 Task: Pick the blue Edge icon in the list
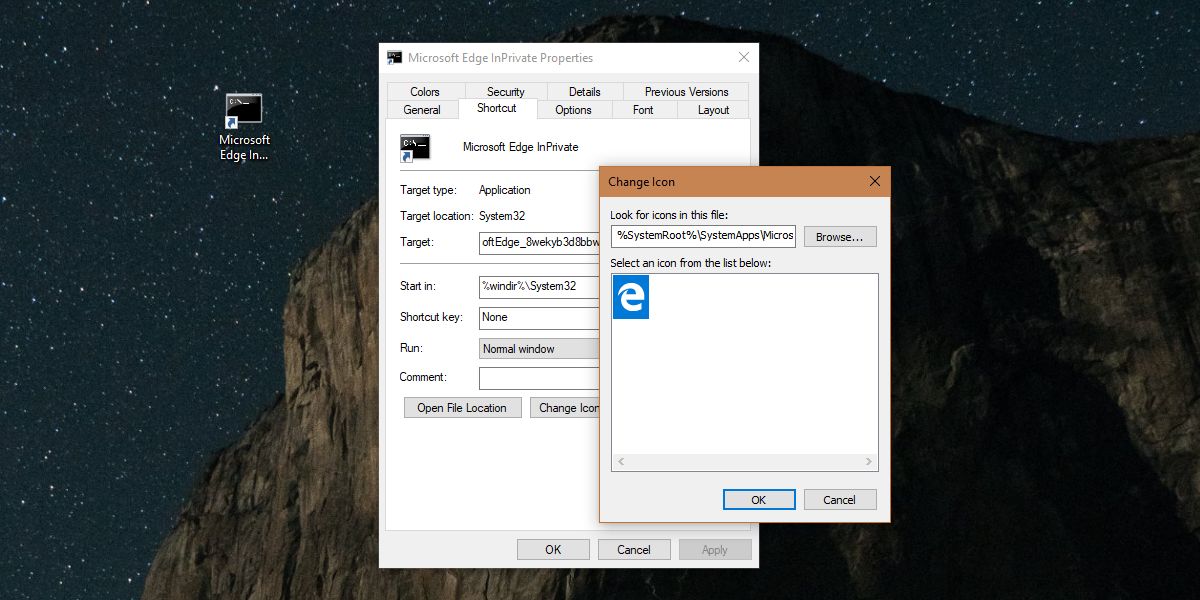(x=631, y=297)
